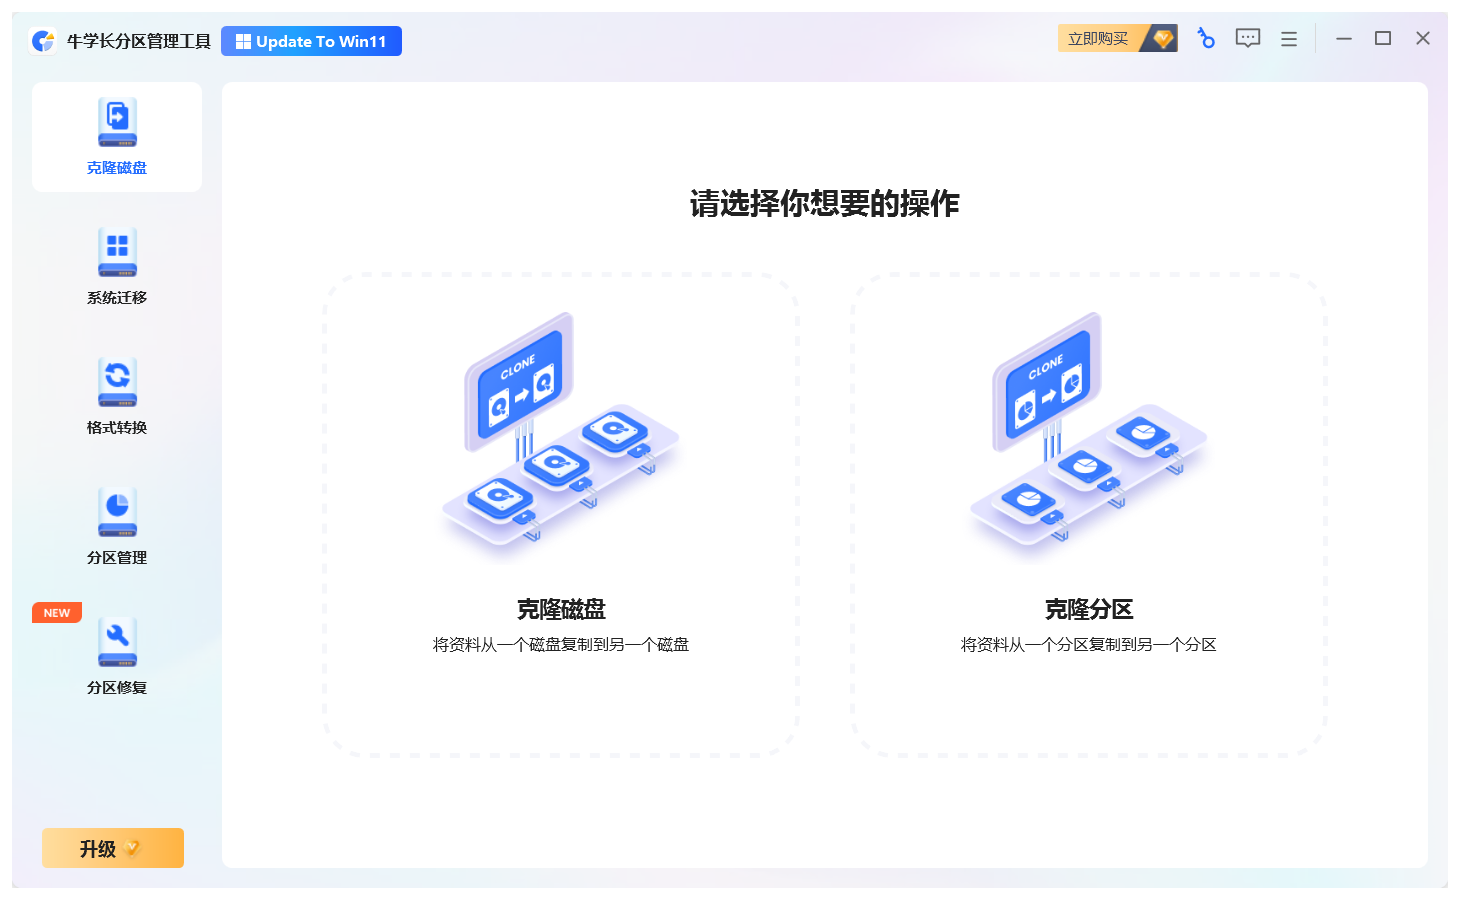Click the heading 请选择你想要的操作
This screenshot has width=1460, height=900.
825,204
